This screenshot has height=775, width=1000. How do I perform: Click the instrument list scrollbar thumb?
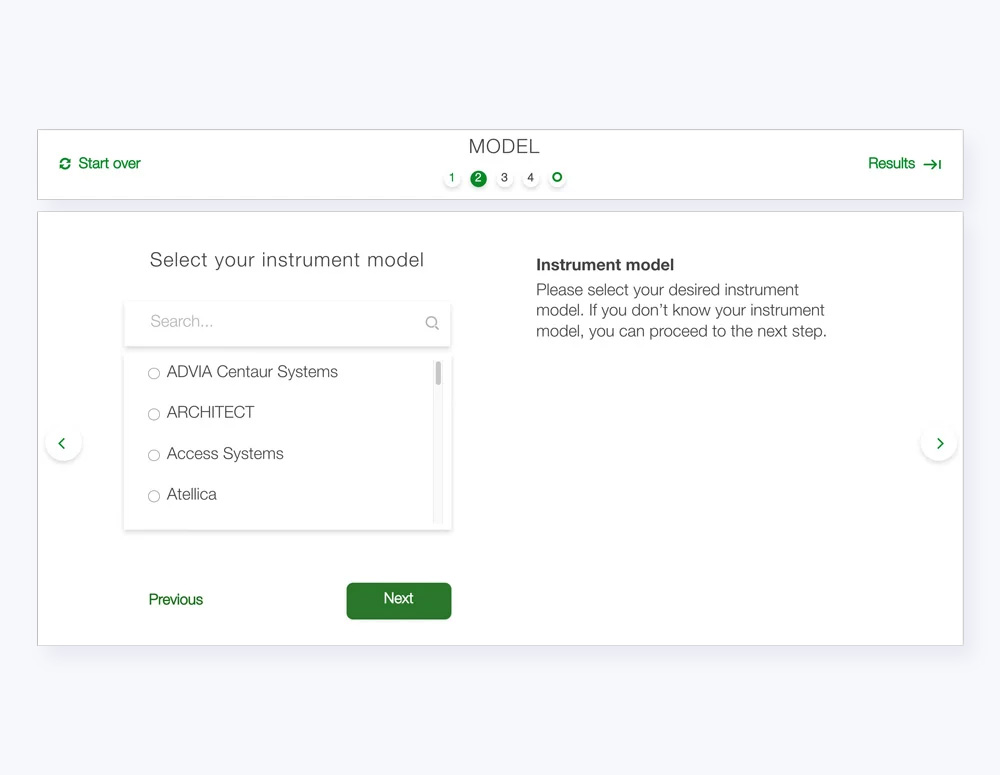pos(438,373)
